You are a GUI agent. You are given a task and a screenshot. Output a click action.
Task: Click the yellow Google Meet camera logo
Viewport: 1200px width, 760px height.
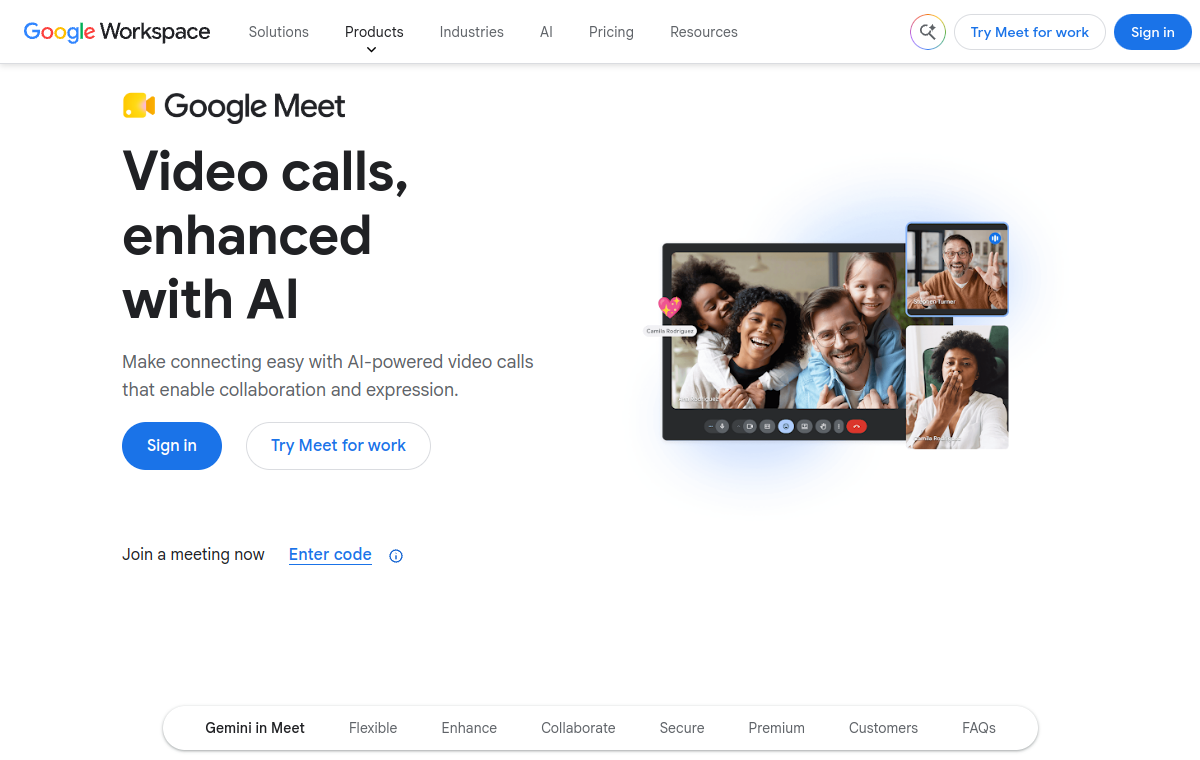[x=139, y=106]
